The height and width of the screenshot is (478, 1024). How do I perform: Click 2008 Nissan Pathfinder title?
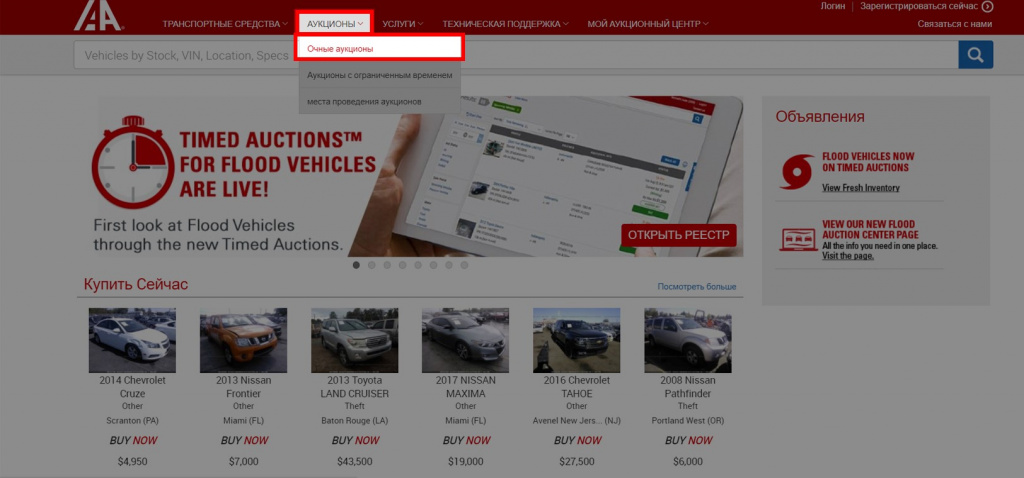[688, 387]
